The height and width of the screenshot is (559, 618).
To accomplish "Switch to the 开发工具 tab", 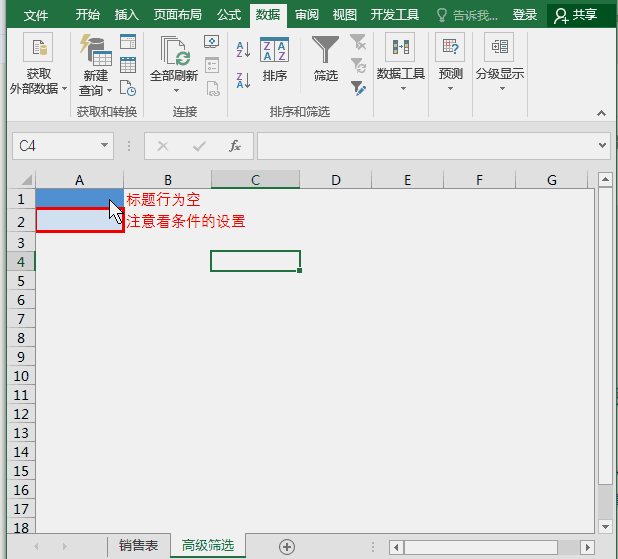I will 395,15.
